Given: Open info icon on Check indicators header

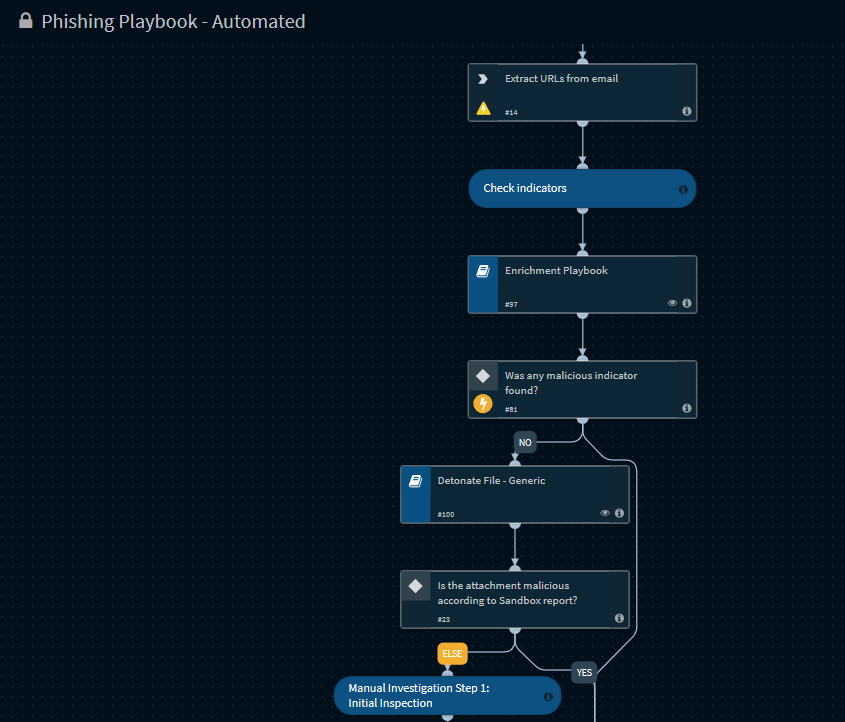Looking at the screenshot, I should (683, 189).
